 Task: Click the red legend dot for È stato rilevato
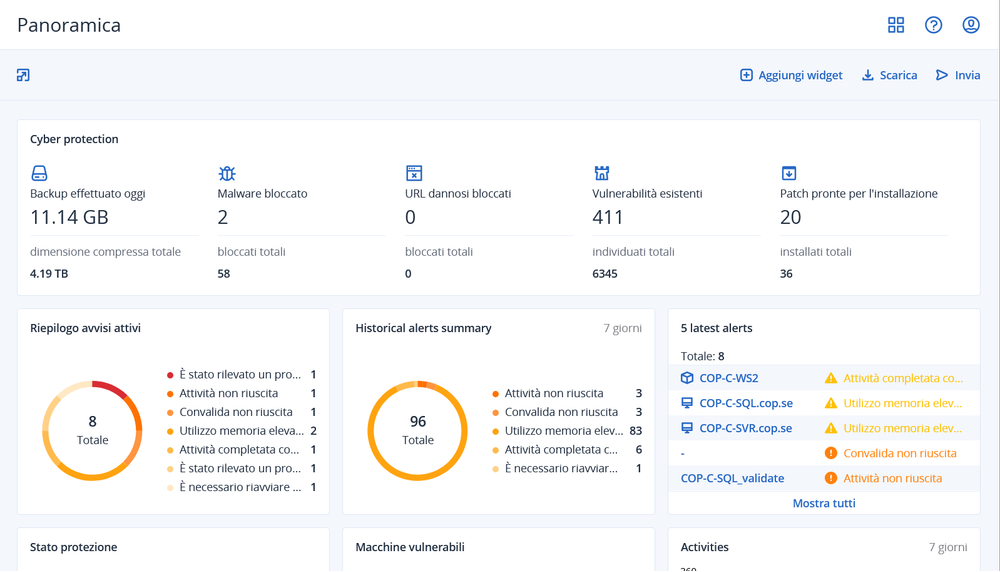click(x=170, y=375)
